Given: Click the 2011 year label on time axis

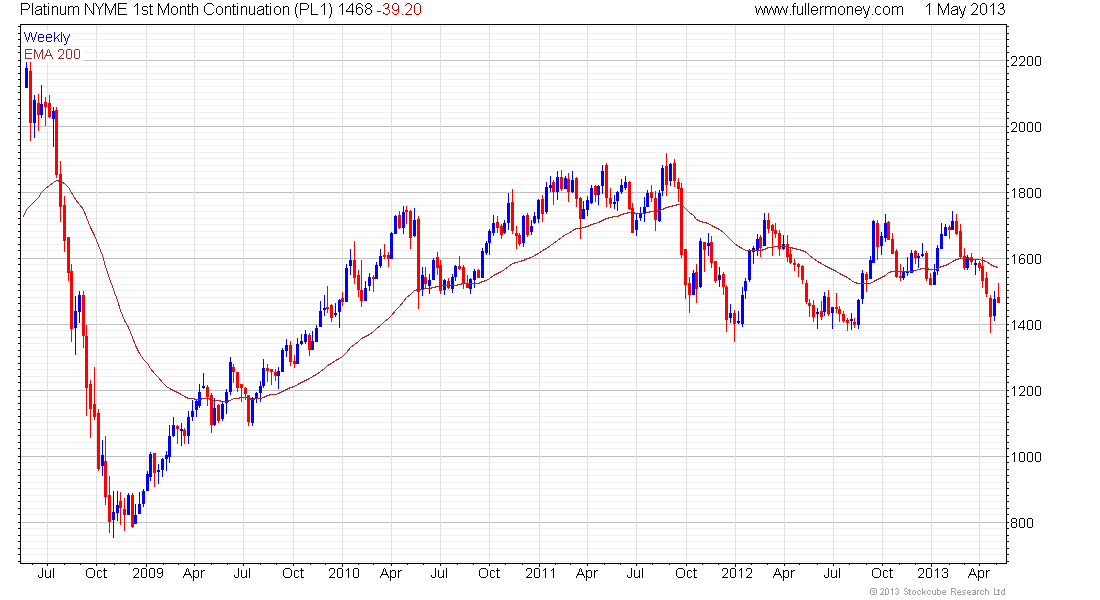Looking at the screenshot, I should coord(541,573).
